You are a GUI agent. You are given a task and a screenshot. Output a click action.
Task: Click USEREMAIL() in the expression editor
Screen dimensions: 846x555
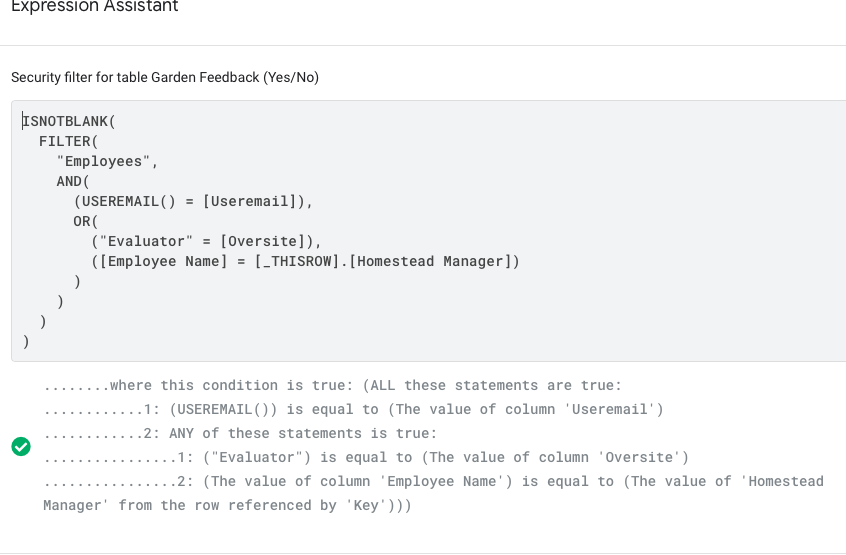pos(125,201)
